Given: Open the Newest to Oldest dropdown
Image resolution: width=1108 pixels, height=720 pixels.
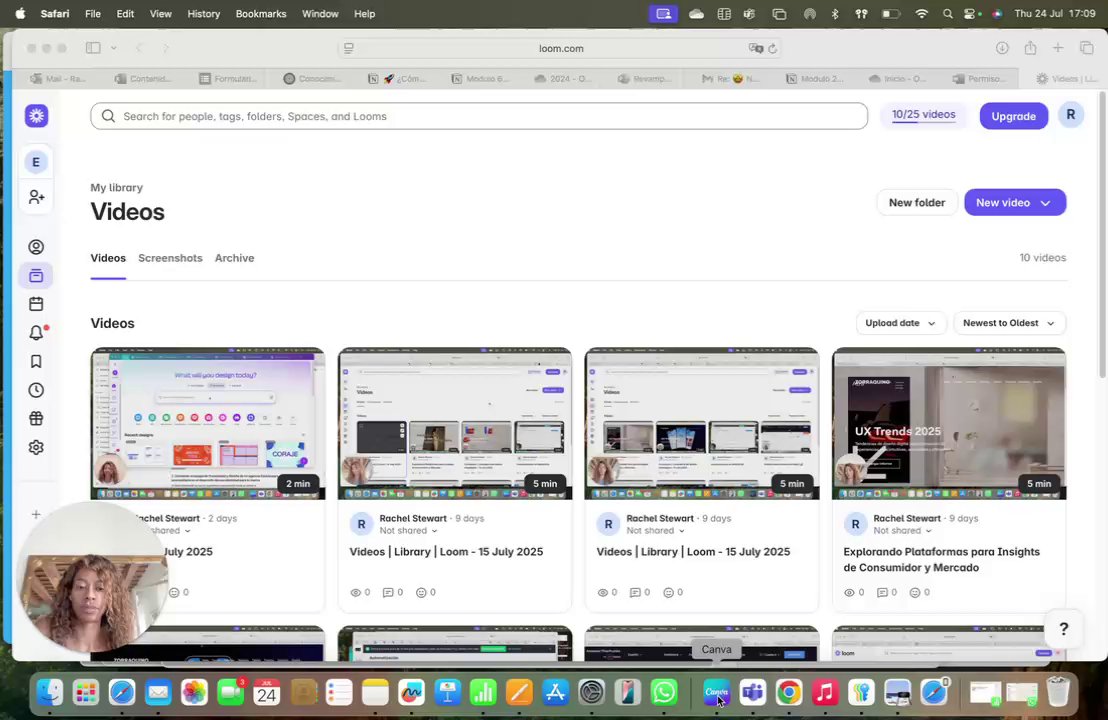Looking at the screenshot, I should [x=1009, y=323].
